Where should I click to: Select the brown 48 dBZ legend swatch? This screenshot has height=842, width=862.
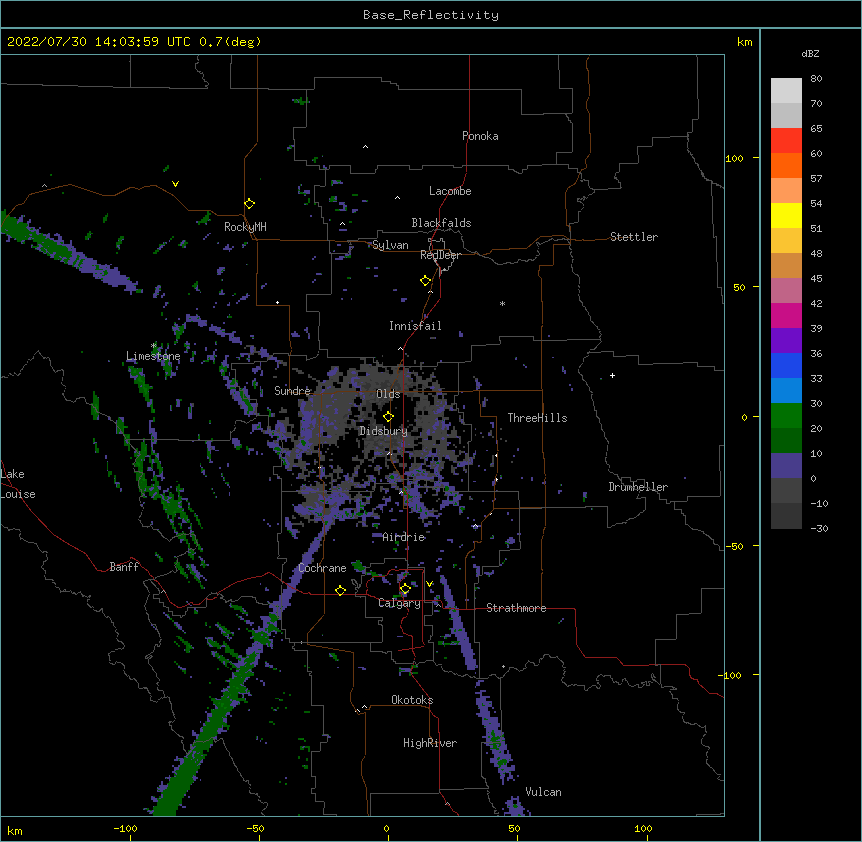click(x=786, y=265)
